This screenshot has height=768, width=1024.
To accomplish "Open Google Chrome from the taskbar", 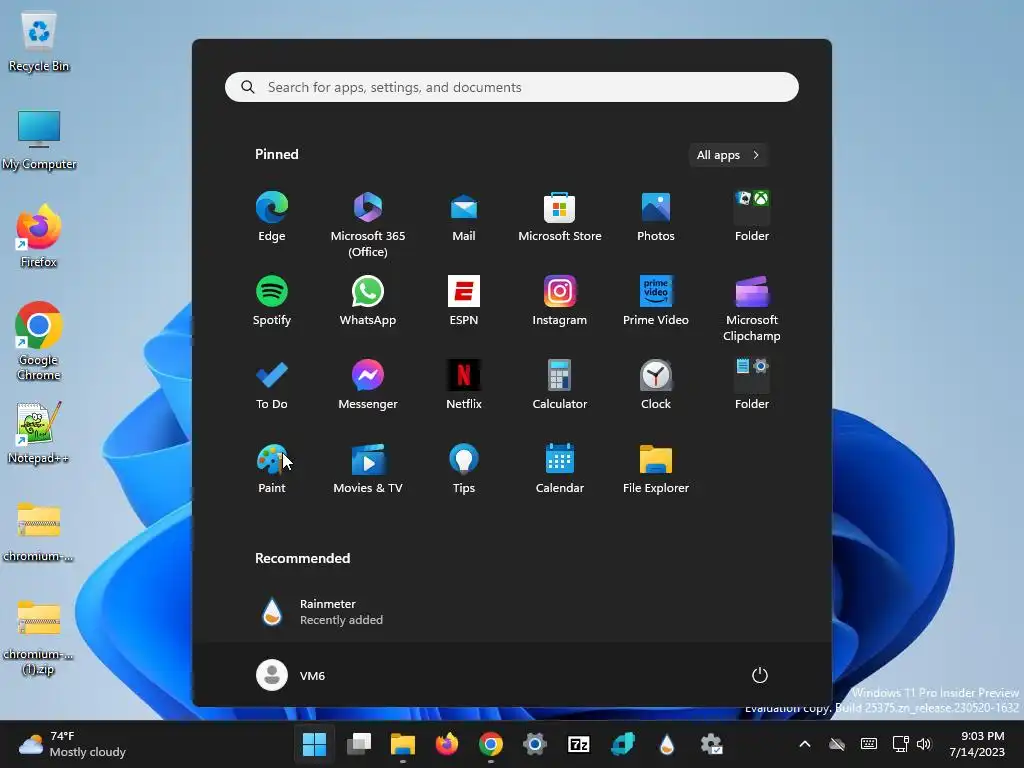I will pyautogui.click(x=490, y=744).
